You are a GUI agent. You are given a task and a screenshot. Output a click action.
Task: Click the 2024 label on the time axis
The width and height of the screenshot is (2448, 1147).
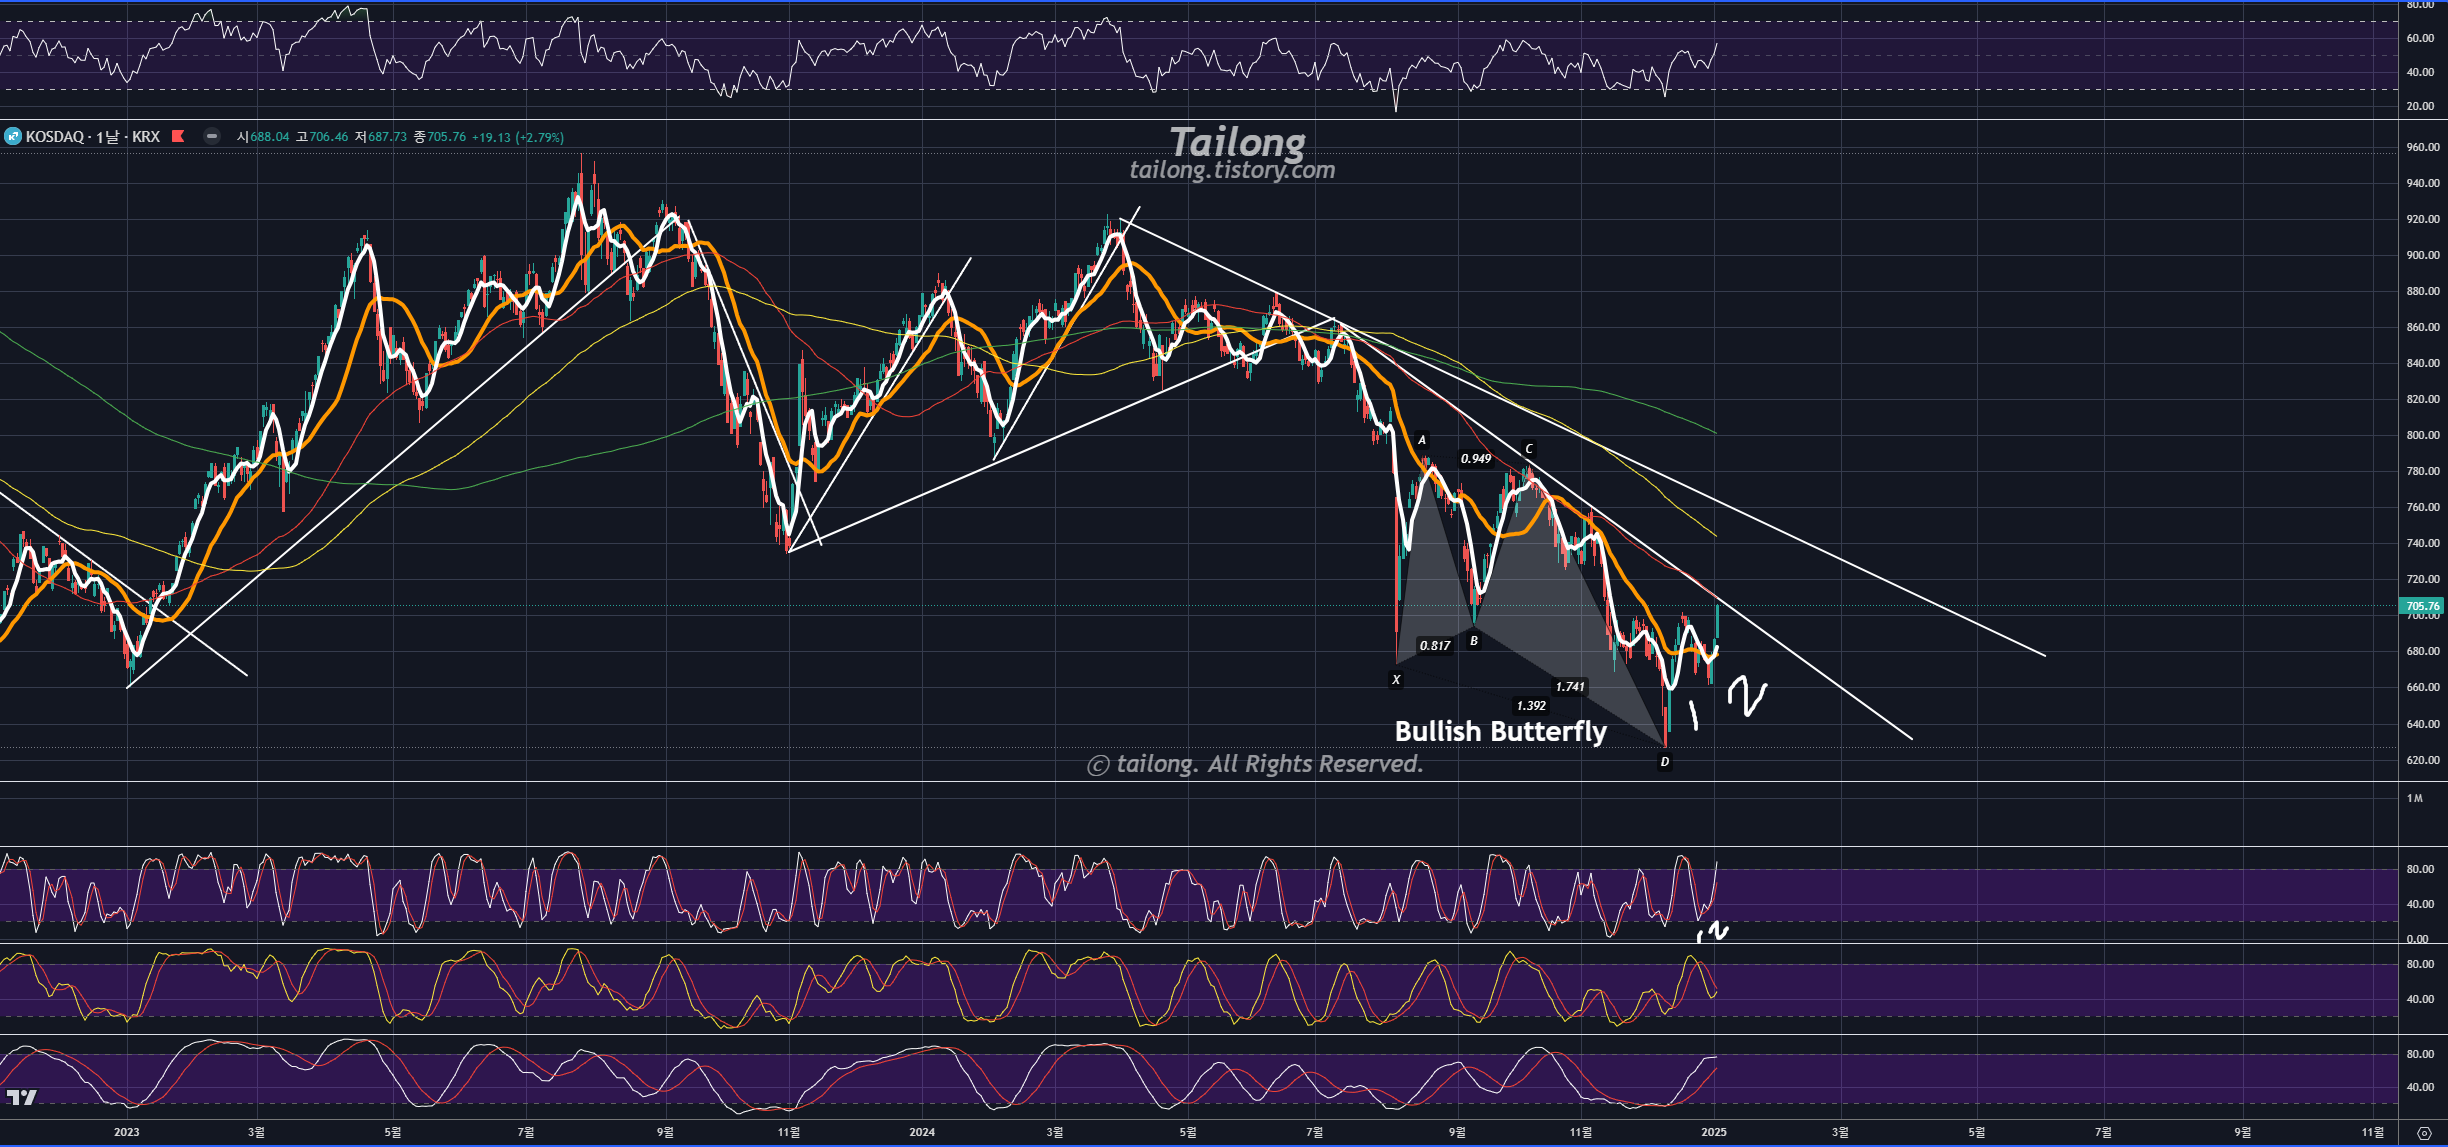(922, 1132)
